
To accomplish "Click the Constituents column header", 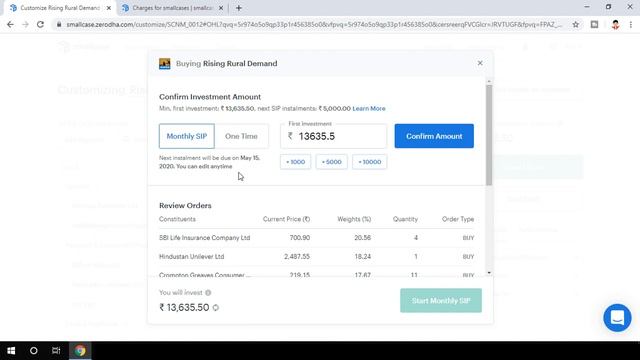I will (x=177, y=219).
